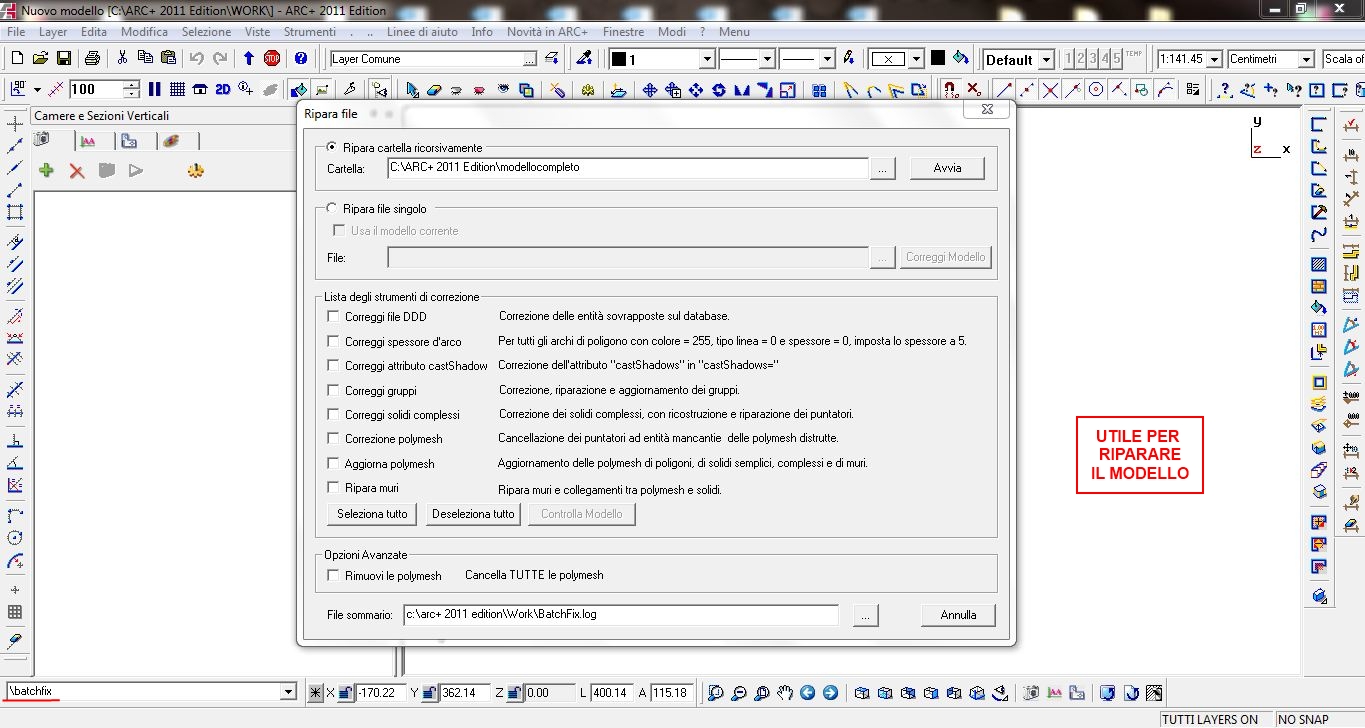Browse File sommario with ... button
This screenshot has width=1365, height=728.
(x=866, y=615)
